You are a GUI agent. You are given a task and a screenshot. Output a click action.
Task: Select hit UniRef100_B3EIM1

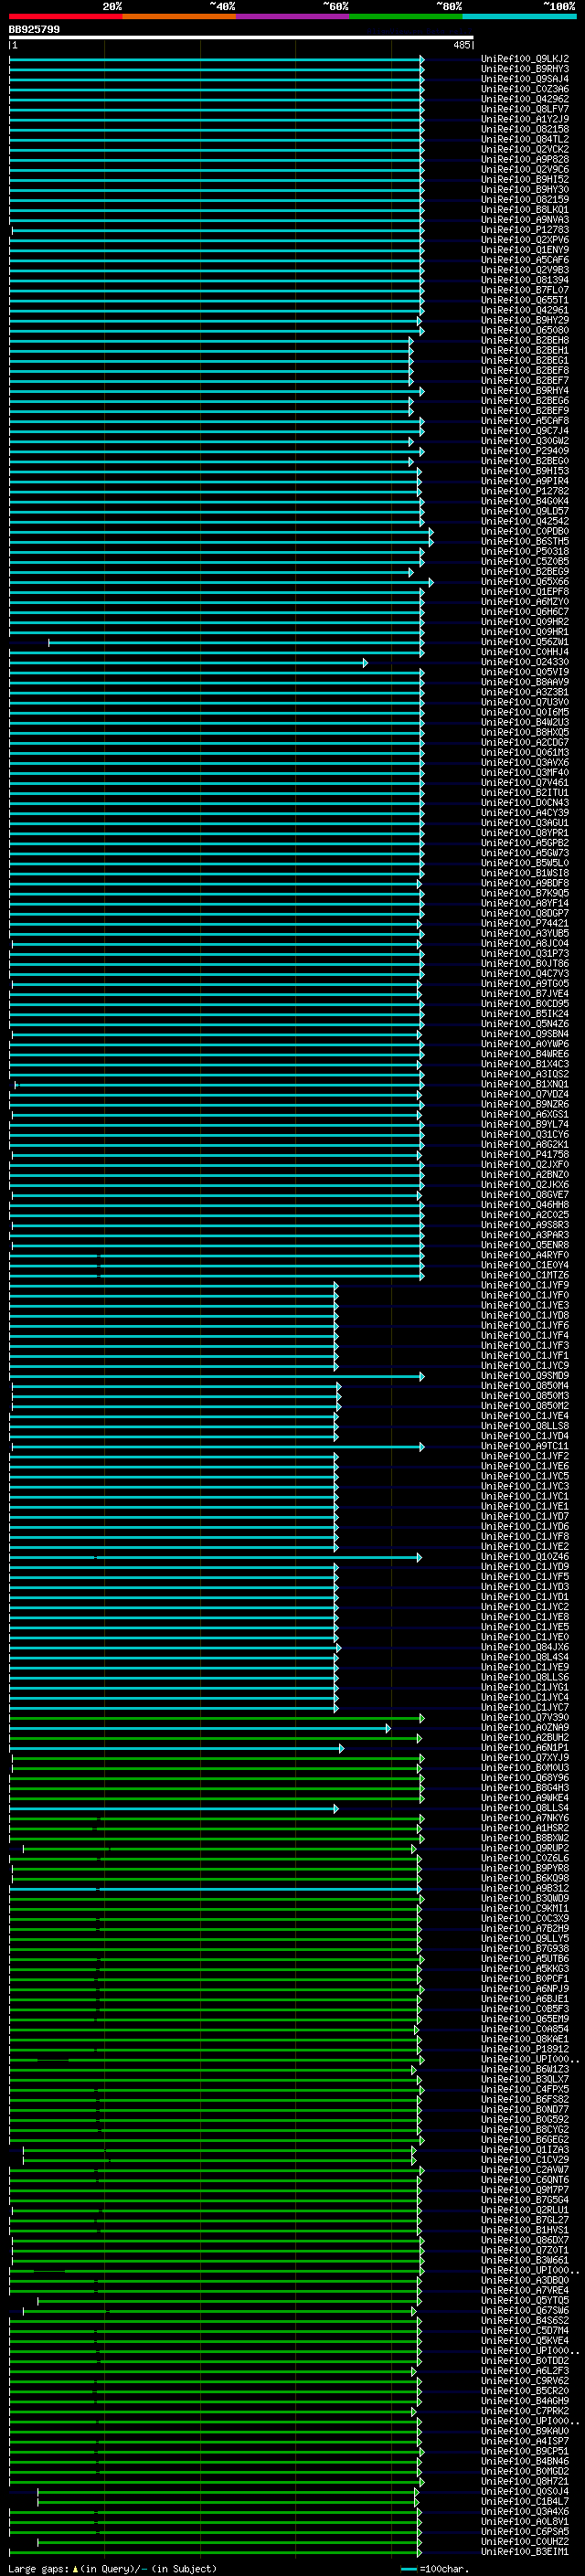(x=525, y=2551)
